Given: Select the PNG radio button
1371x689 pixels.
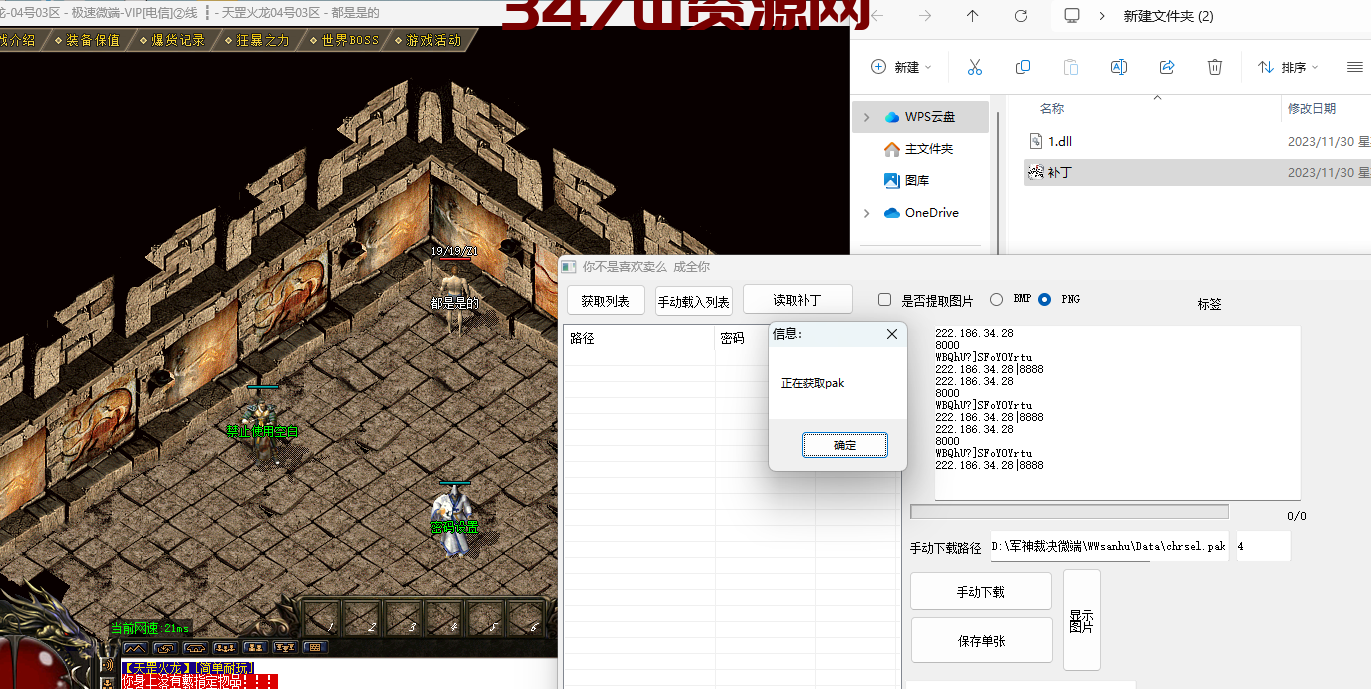Looking at the screenshot, I should (1045, 299).
